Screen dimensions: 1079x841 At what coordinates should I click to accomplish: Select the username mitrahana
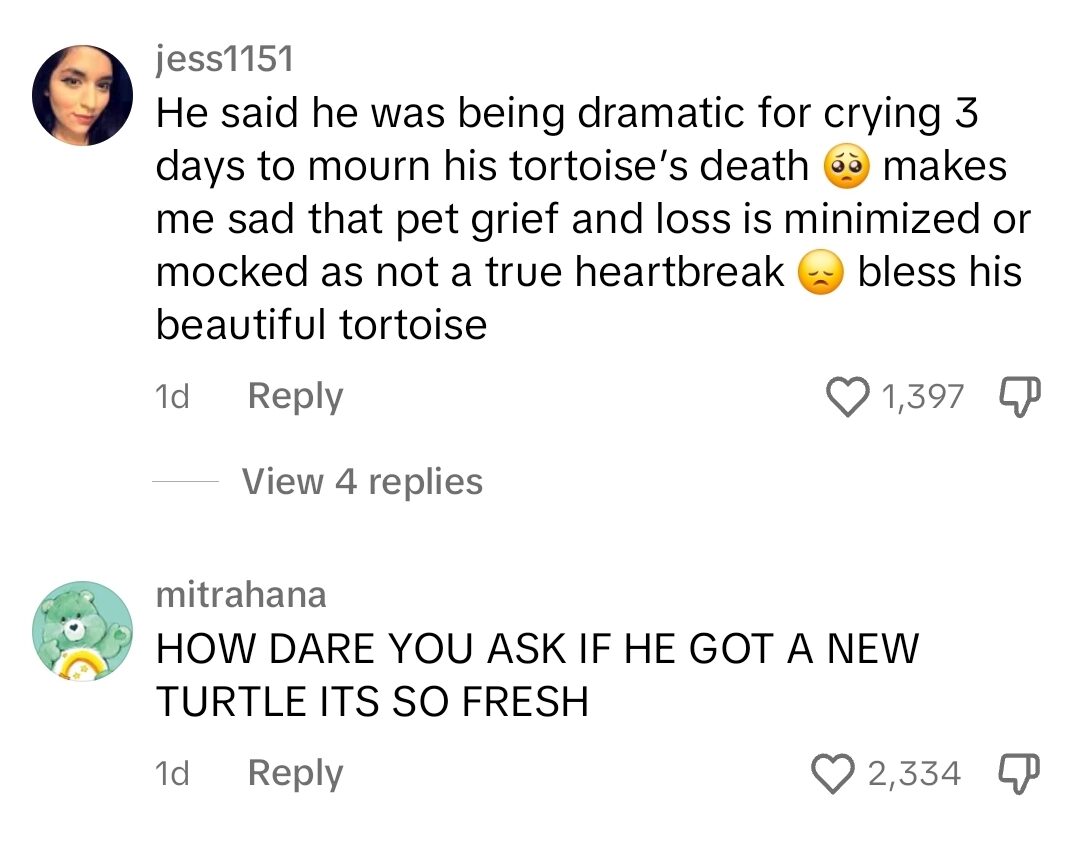click(240, 594)
